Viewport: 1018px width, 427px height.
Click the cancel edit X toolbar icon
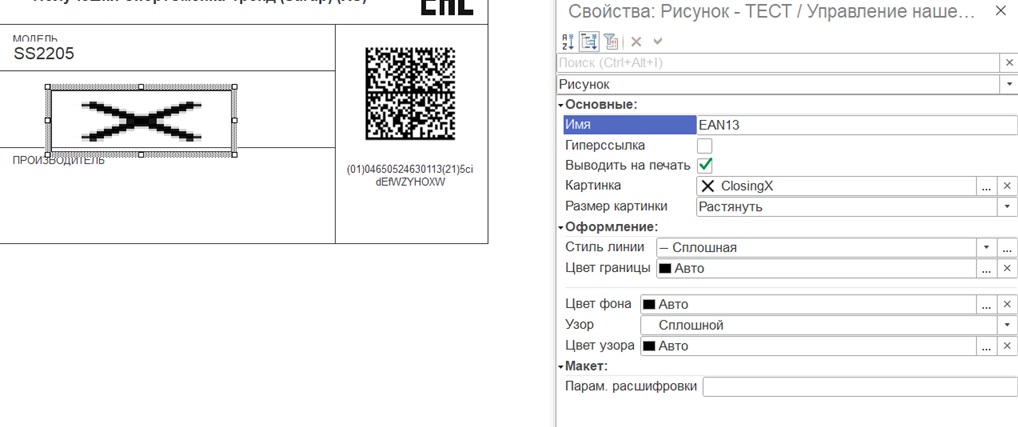coord(636,42)
